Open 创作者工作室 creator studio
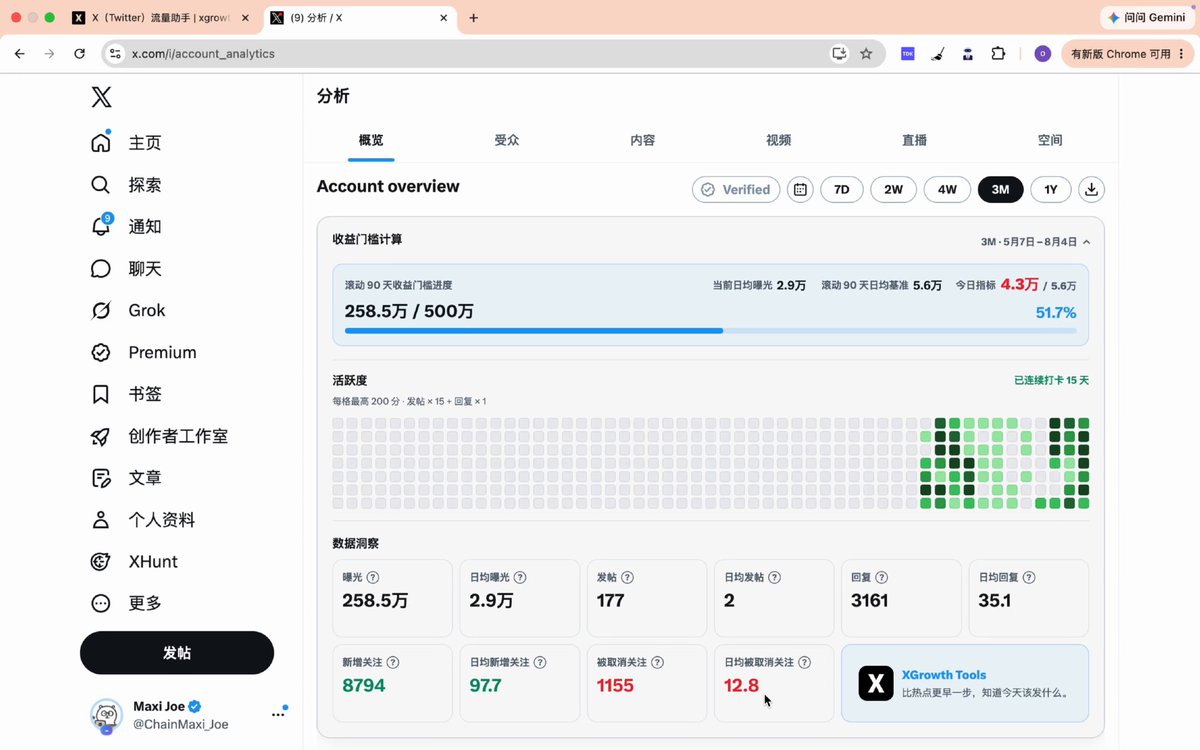1200x750 pixels. [x=159, y=437]
